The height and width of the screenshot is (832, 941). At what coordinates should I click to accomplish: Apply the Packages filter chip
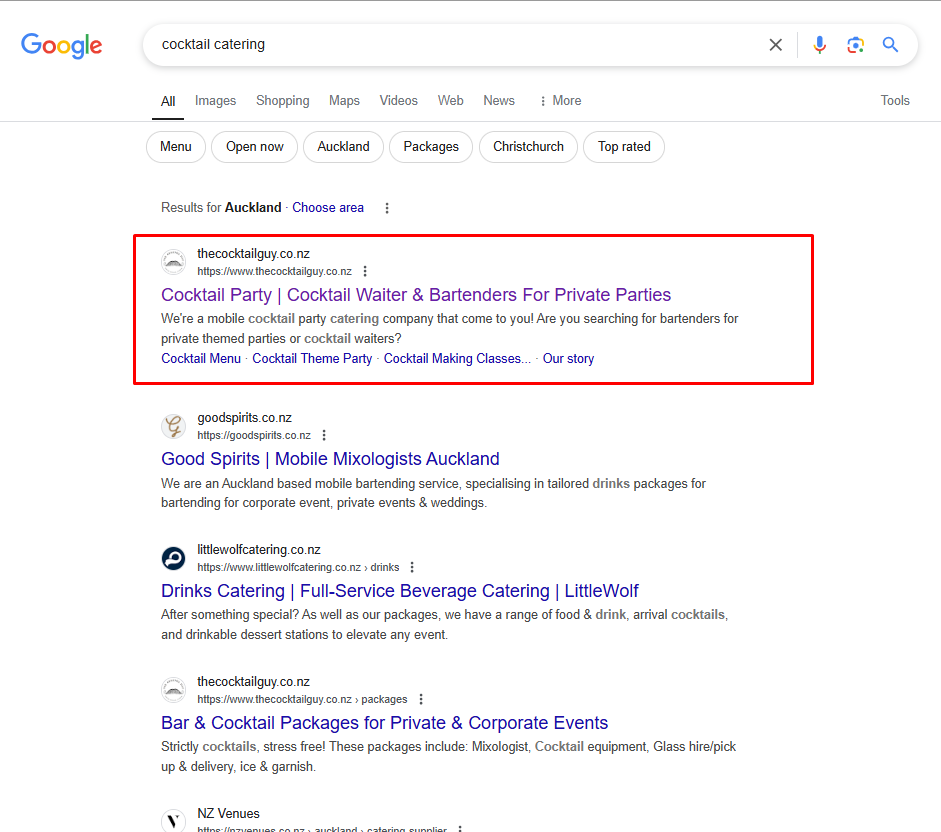point(431,146)
